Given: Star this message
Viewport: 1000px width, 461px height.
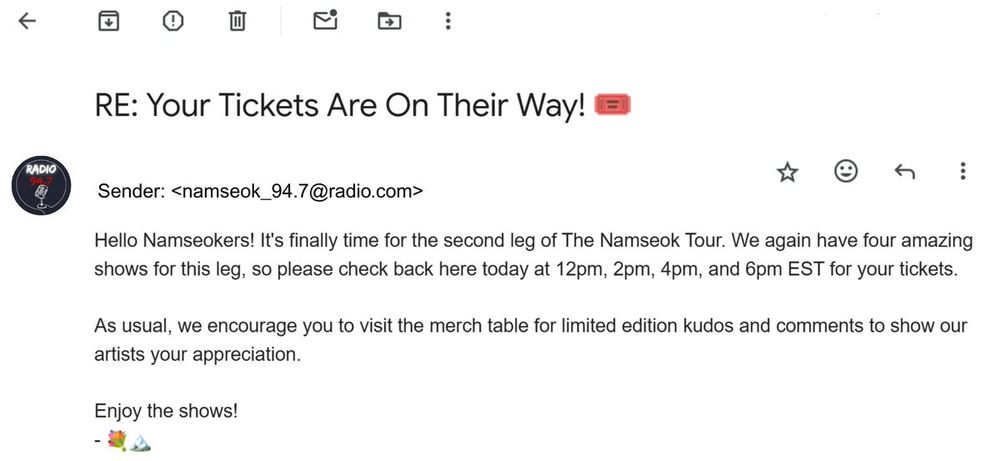Looking at the screenshot, I should pyautogui.click(x=788, y=173).
